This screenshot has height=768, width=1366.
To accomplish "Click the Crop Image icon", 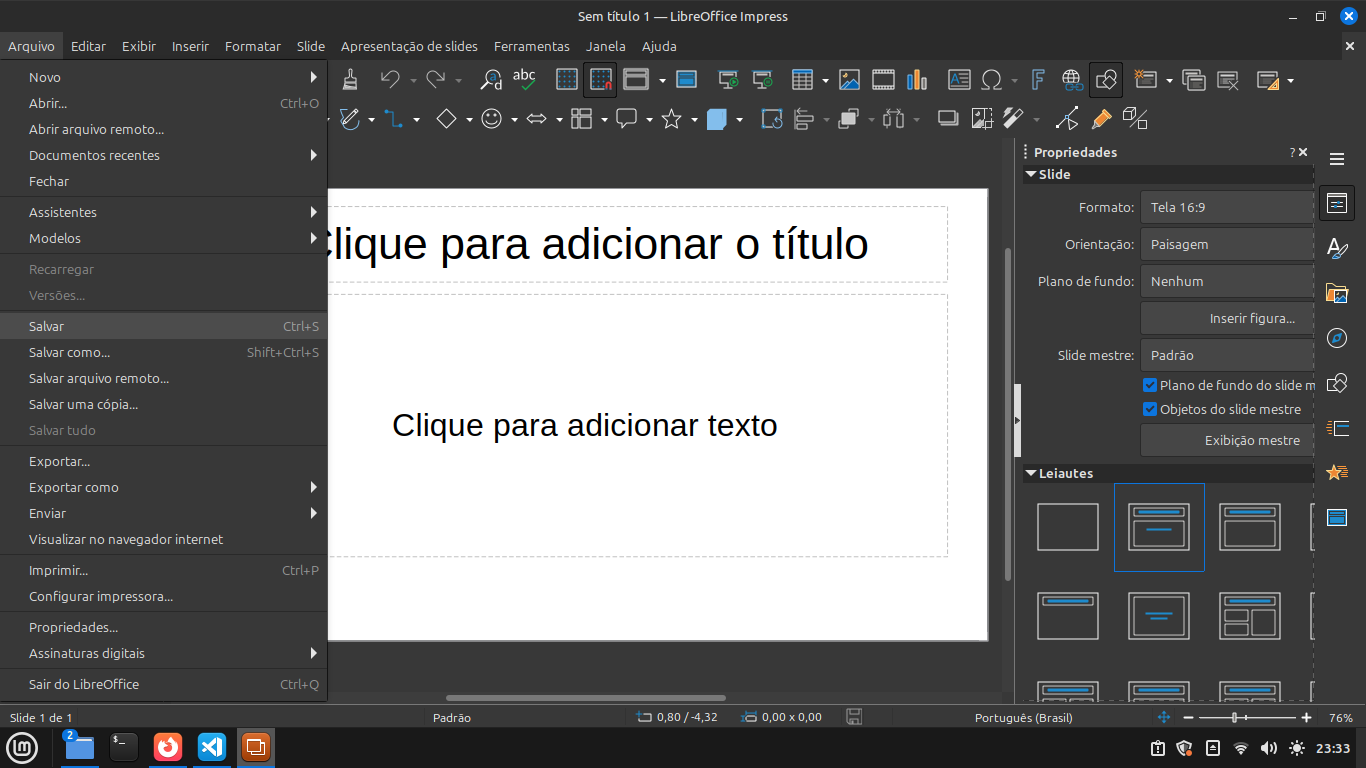I will coord(981,119).
